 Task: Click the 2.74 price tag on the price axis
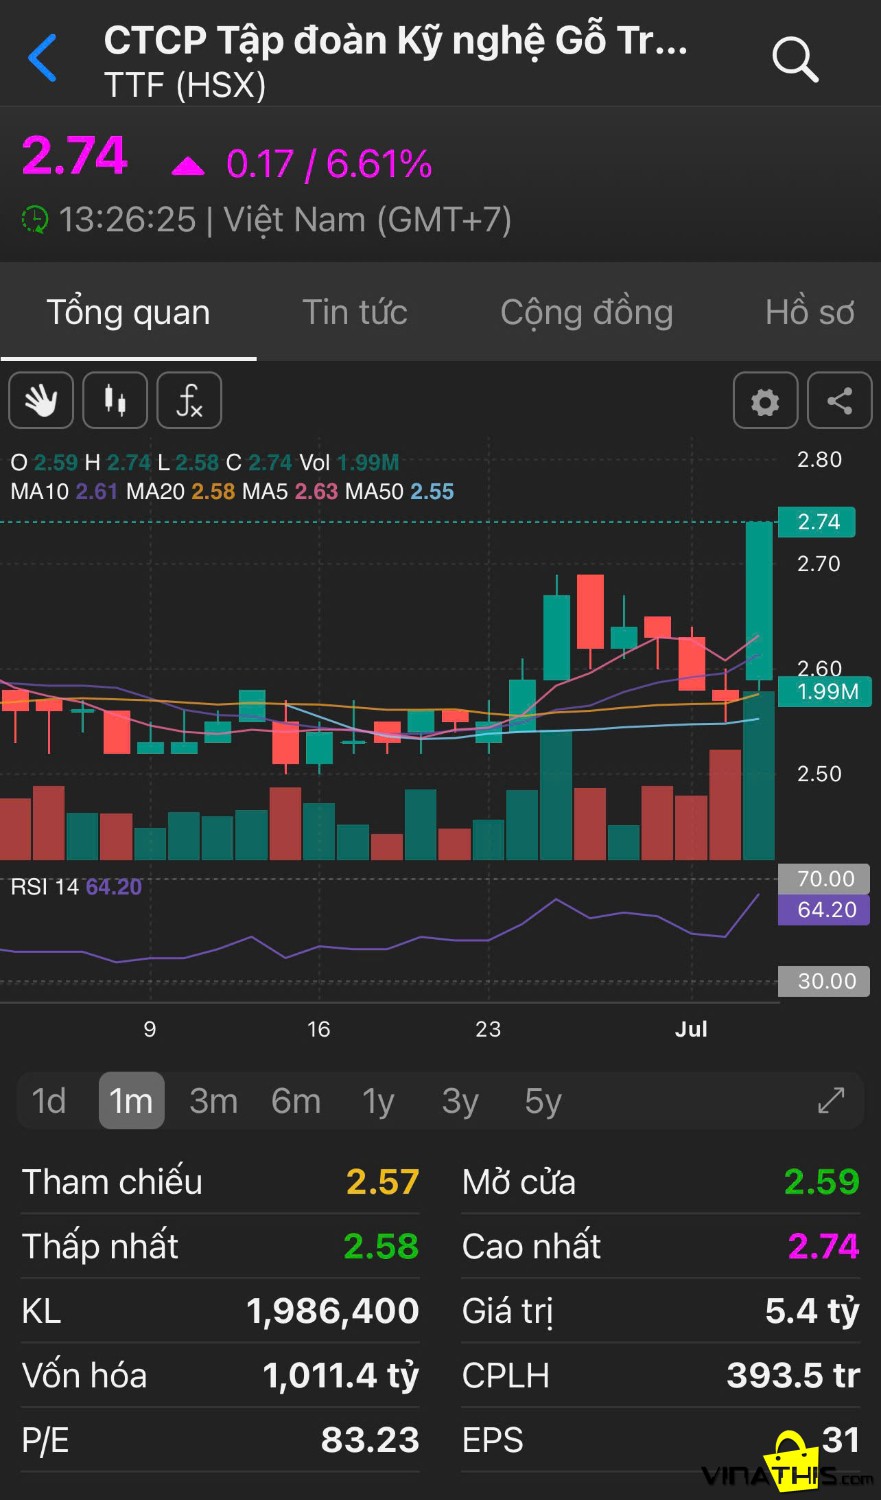pos(819,522)
